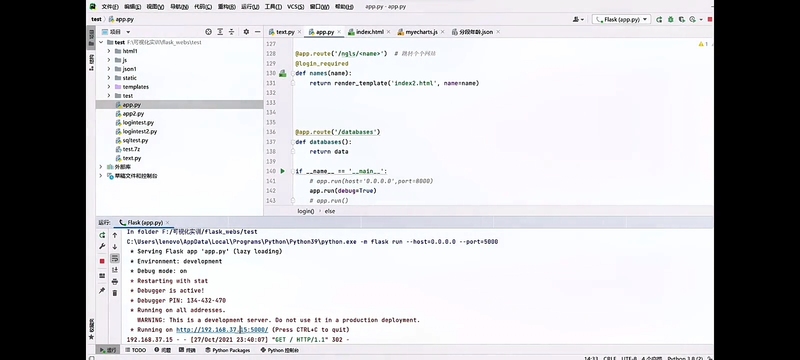Toggle the 收藏夹 favorites side panel

91,329
